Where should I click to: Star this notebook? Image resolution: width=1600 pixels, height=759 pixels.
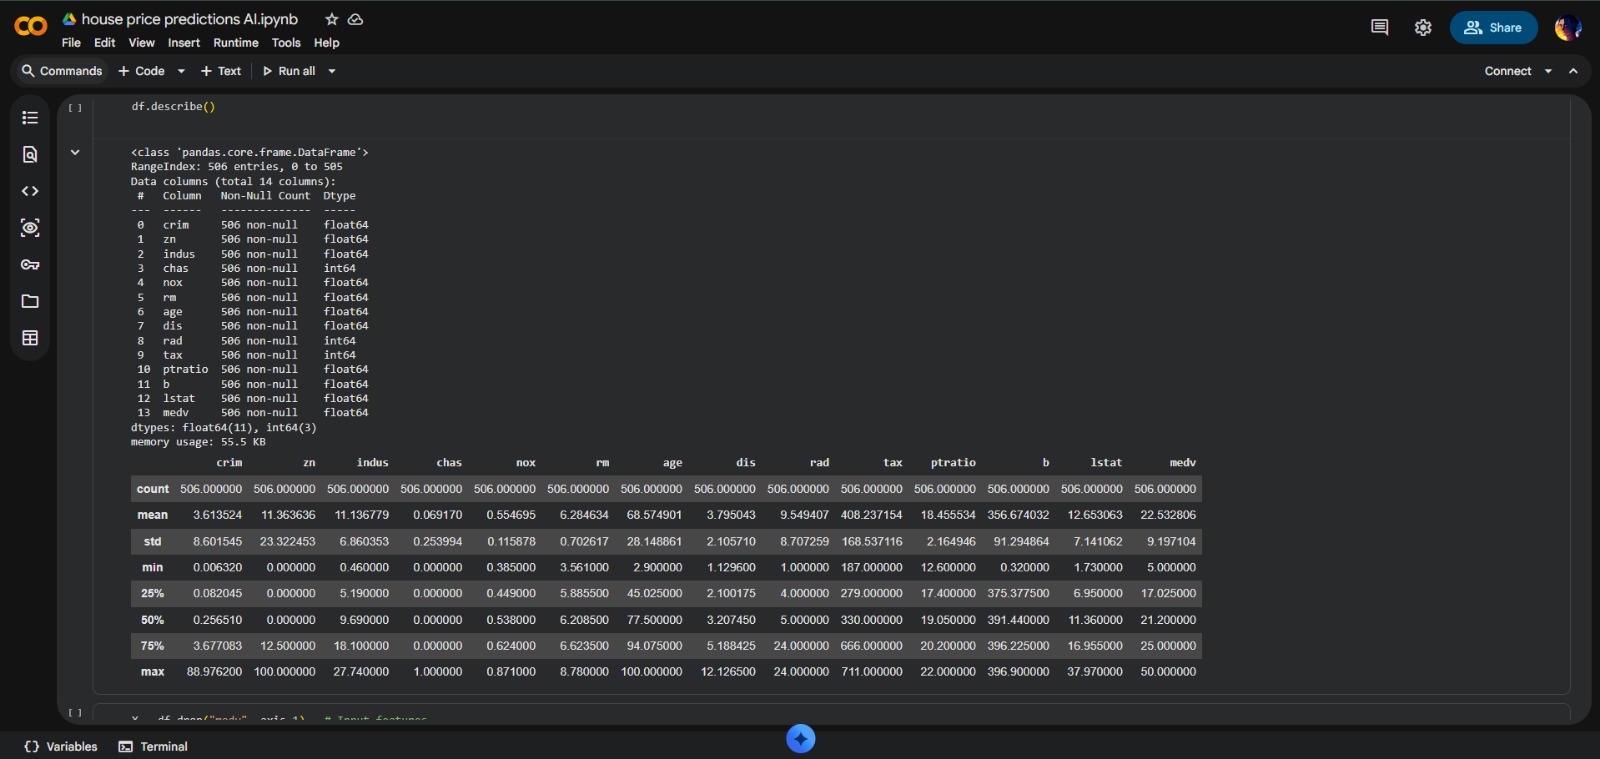click(332, 19)
